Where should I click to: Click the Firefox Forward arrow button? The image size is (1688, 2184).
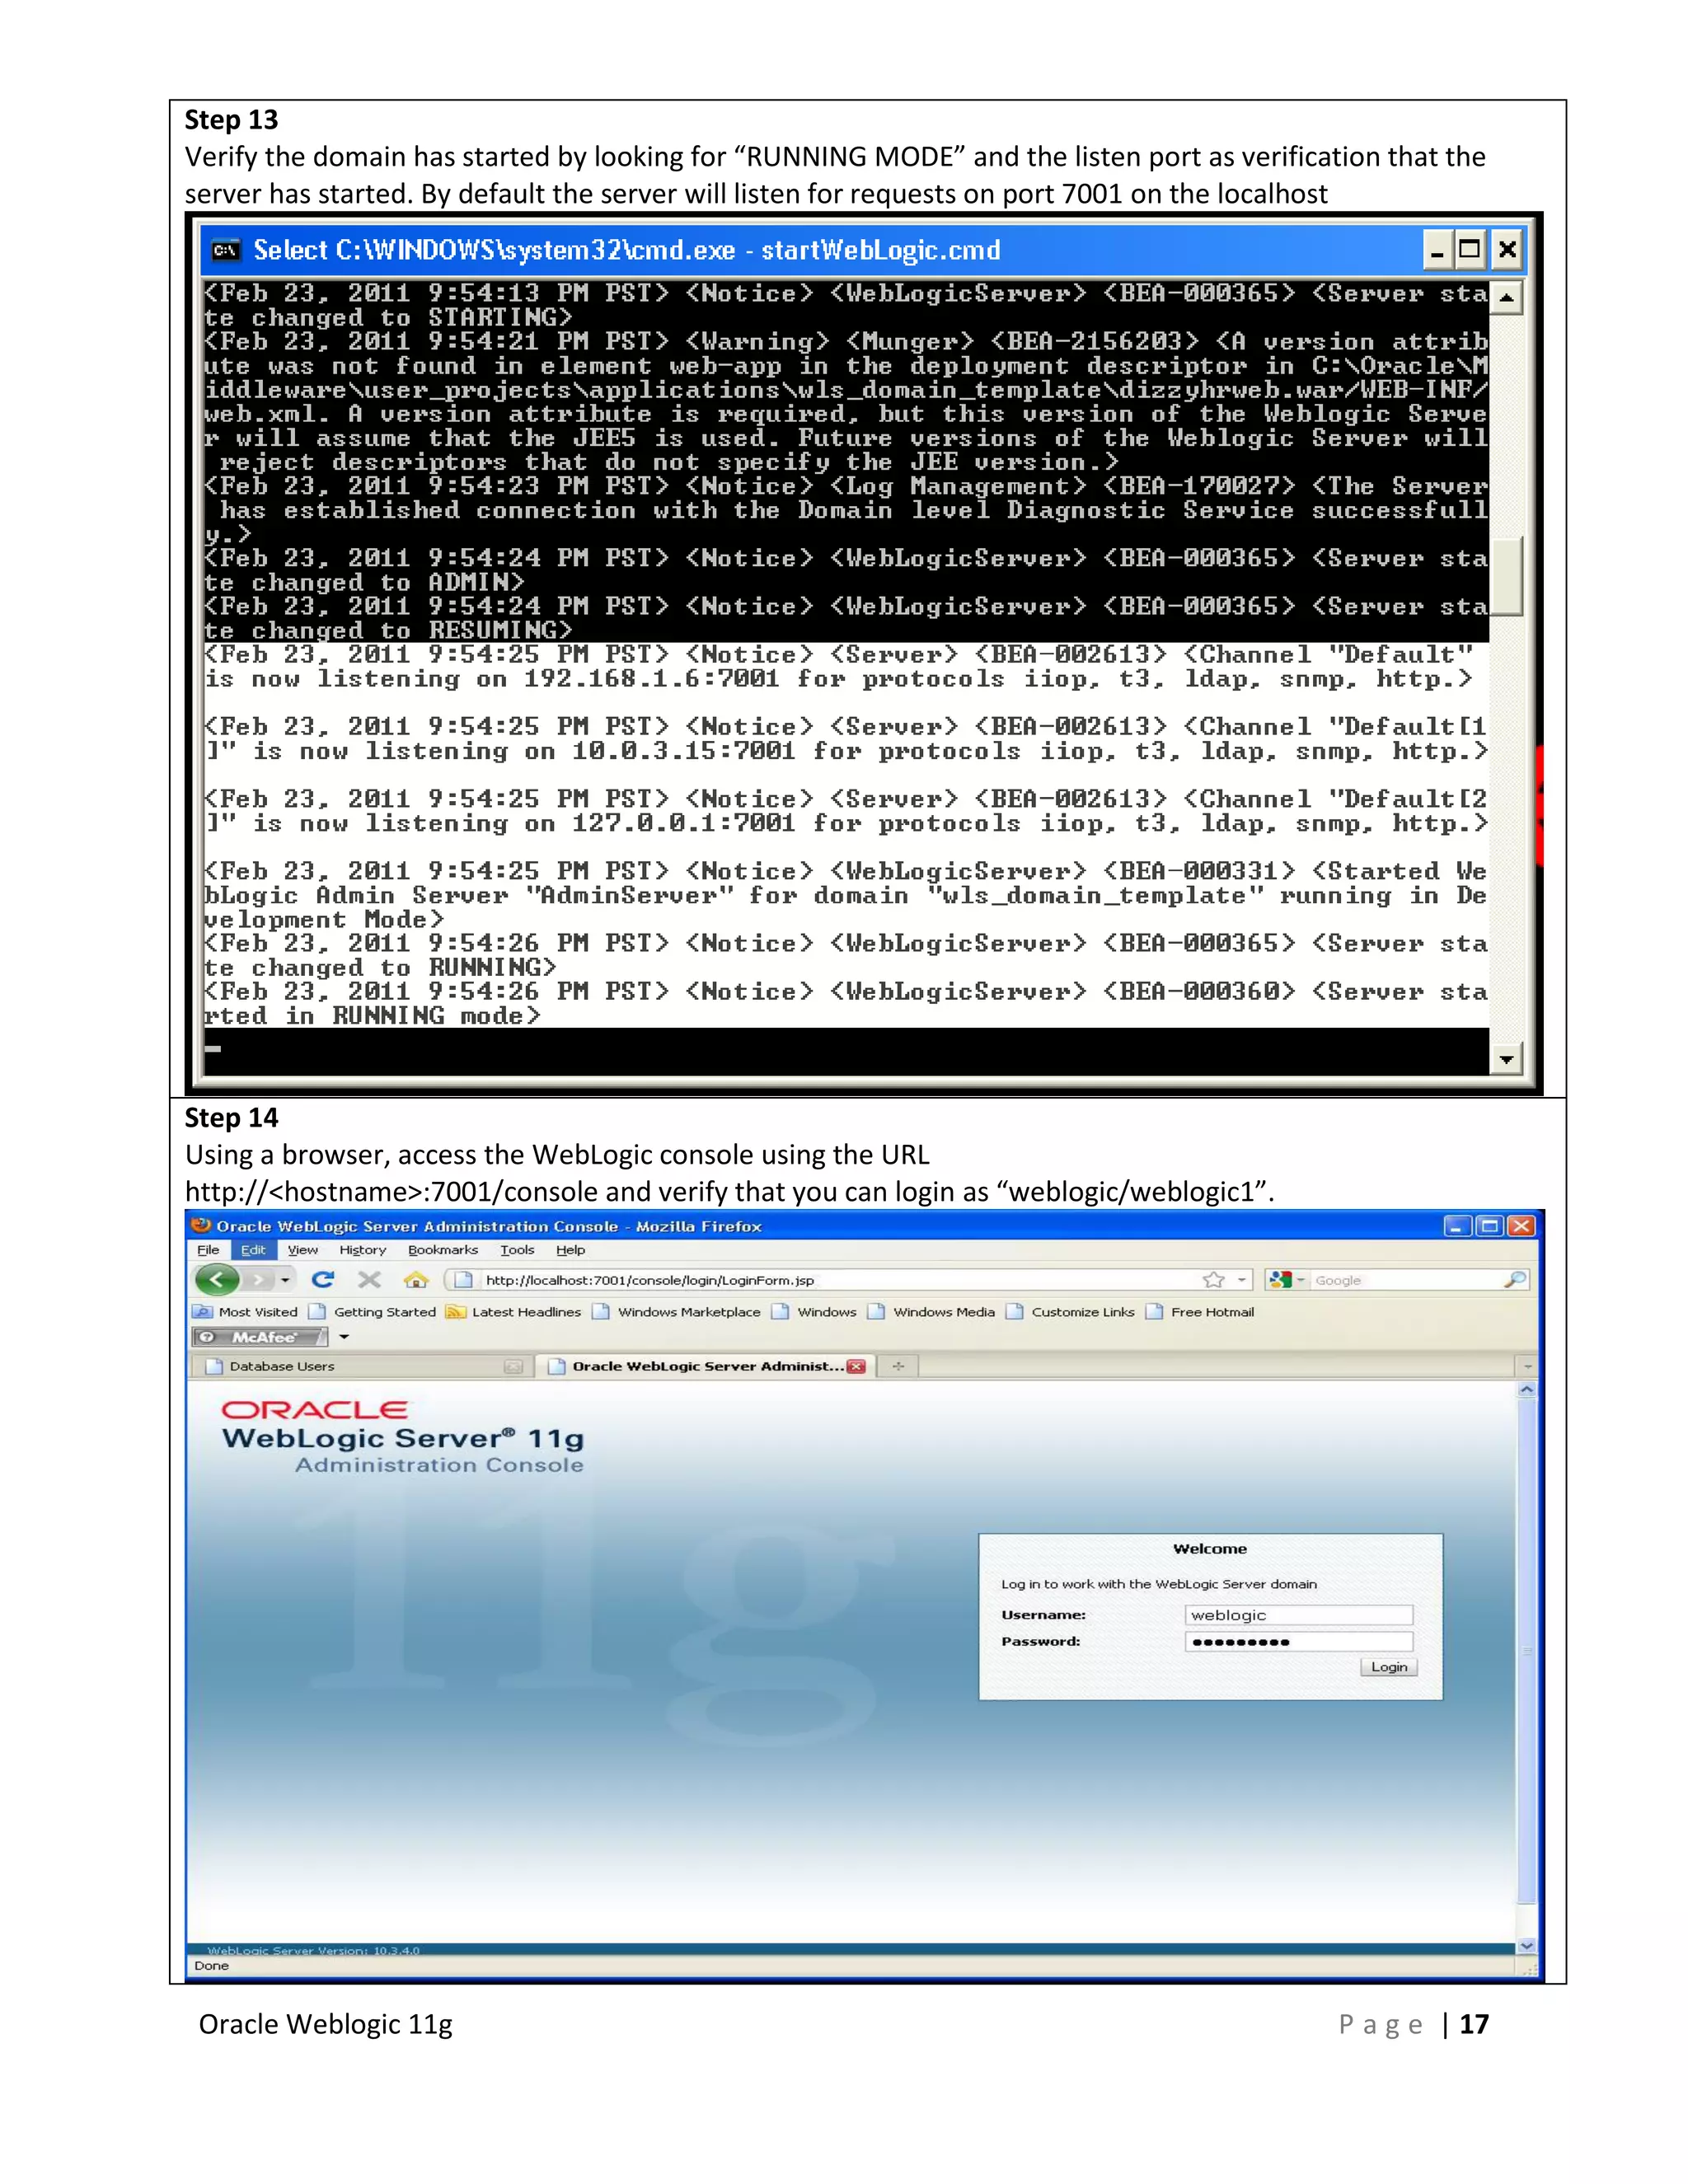(x=258, y=1280)
